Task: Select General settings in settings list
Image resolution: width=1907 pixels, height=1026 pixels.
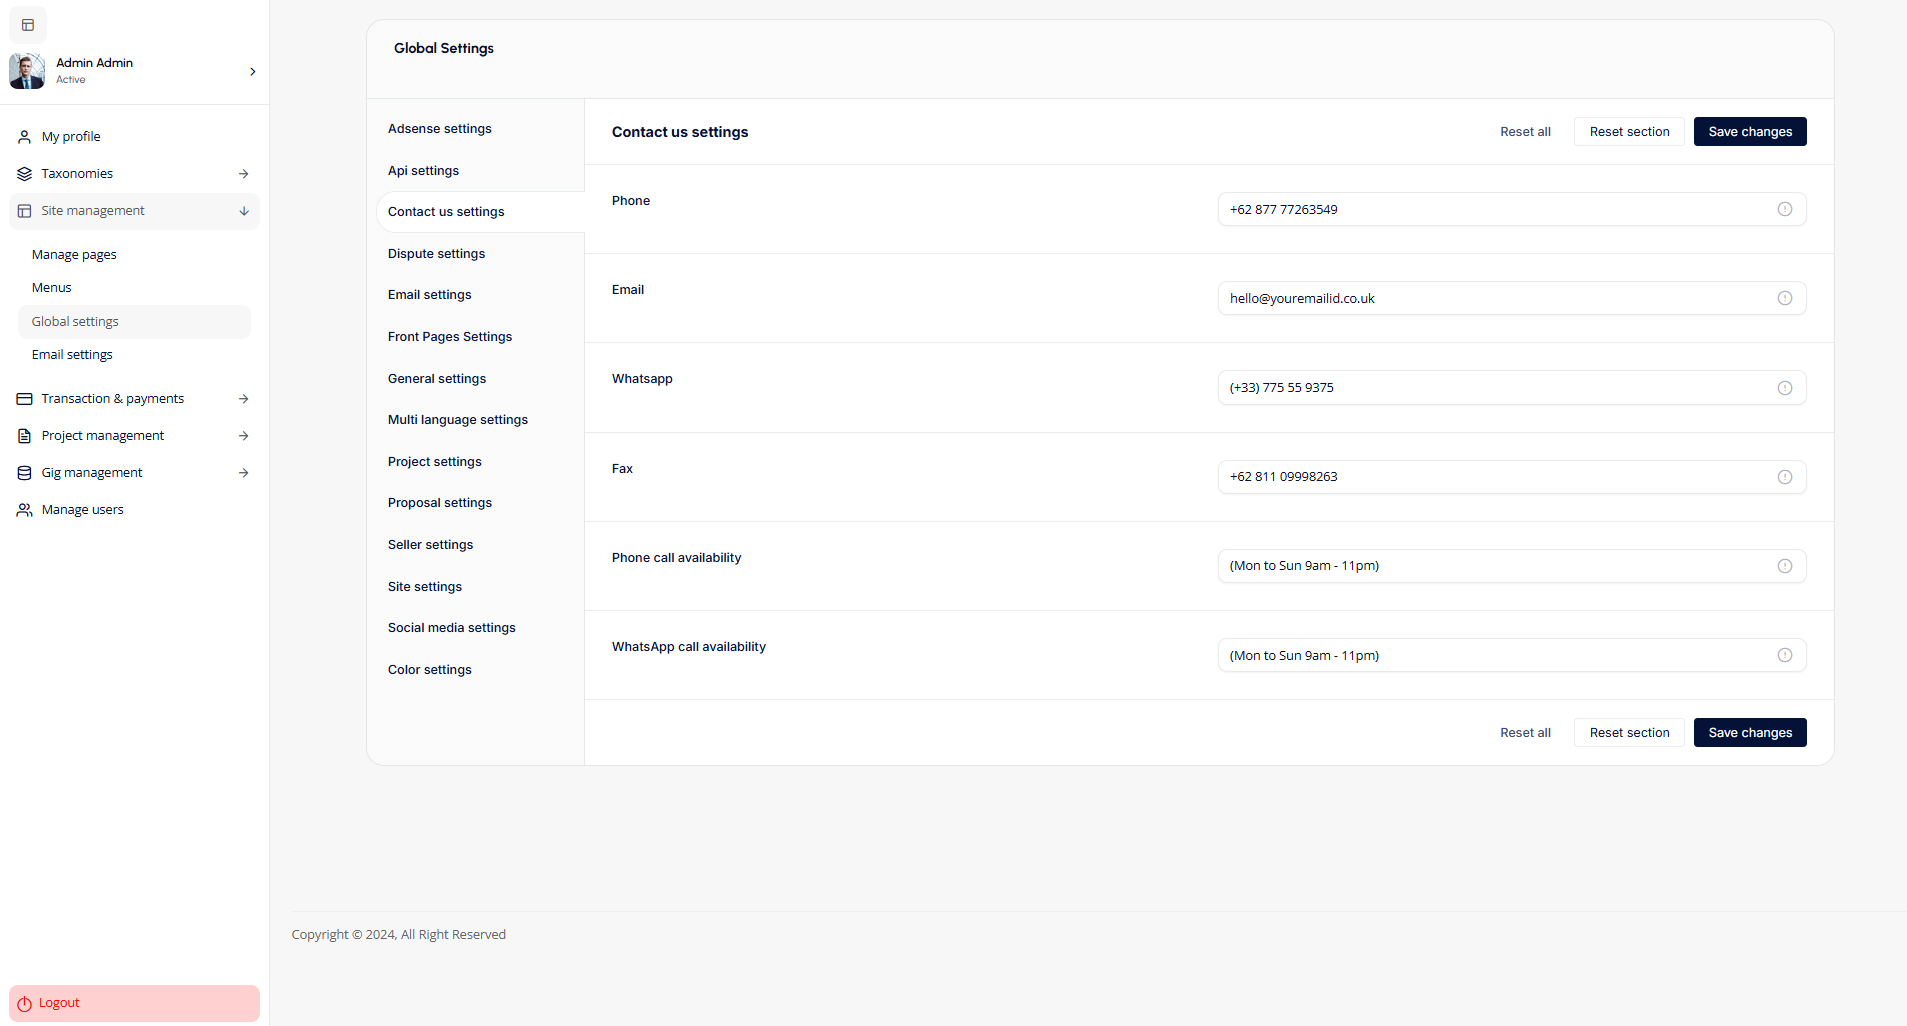Action: coord(436,379)
